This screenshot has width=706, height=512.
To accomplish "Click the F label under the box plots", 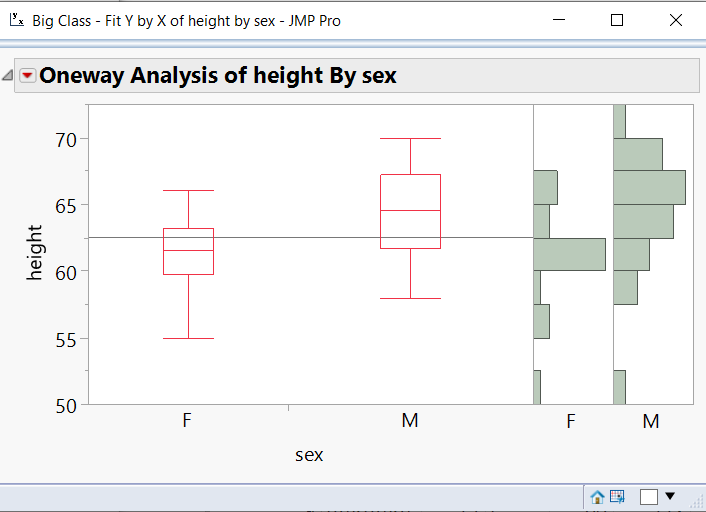I will tap(187, 421).
